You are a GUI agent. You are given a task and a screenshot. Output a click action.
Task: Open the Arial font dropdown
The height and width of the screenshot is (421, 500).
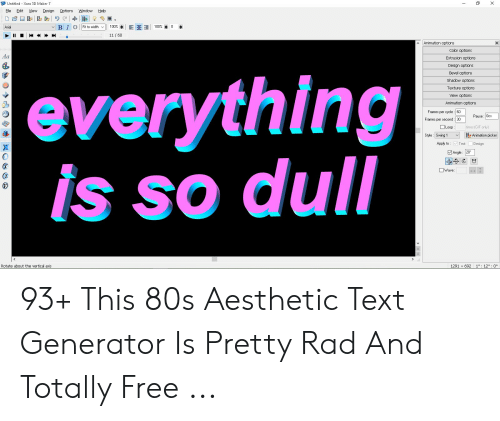click(x=29, y=27)
